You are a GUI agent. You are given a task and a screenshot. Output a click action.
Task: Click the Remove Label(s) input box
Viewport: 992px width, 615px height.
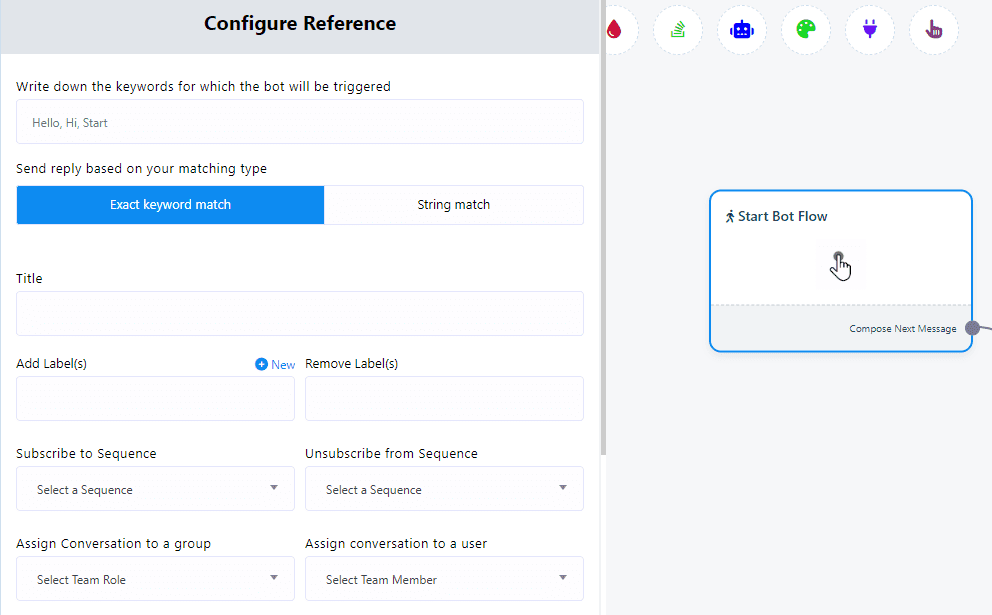(x=444, y=398)
